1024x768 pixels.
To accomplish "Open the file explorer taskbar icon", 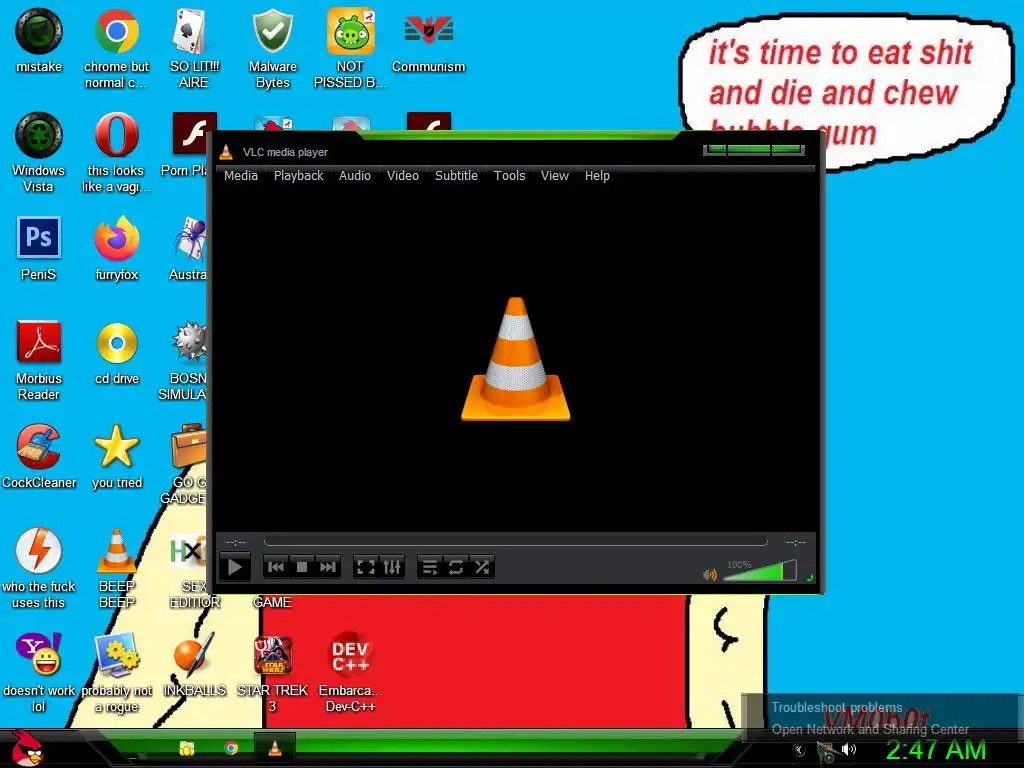I will tap(187, 748).
